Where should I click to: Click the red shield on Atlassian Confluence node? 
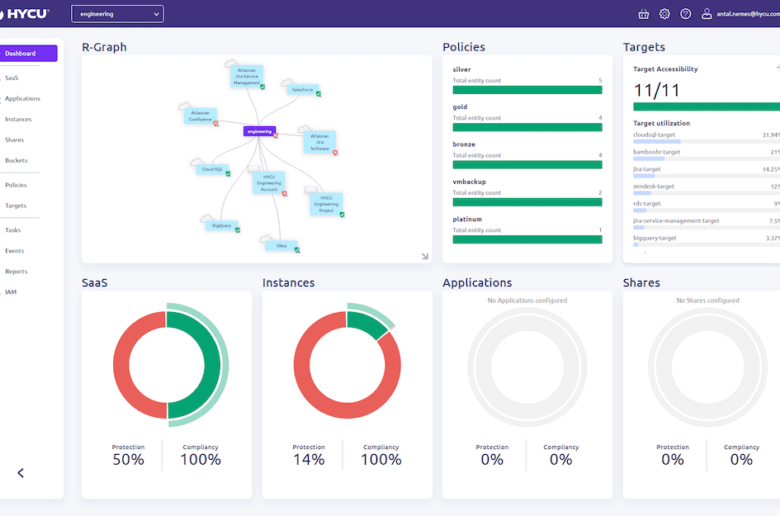[x=216, y=123]
